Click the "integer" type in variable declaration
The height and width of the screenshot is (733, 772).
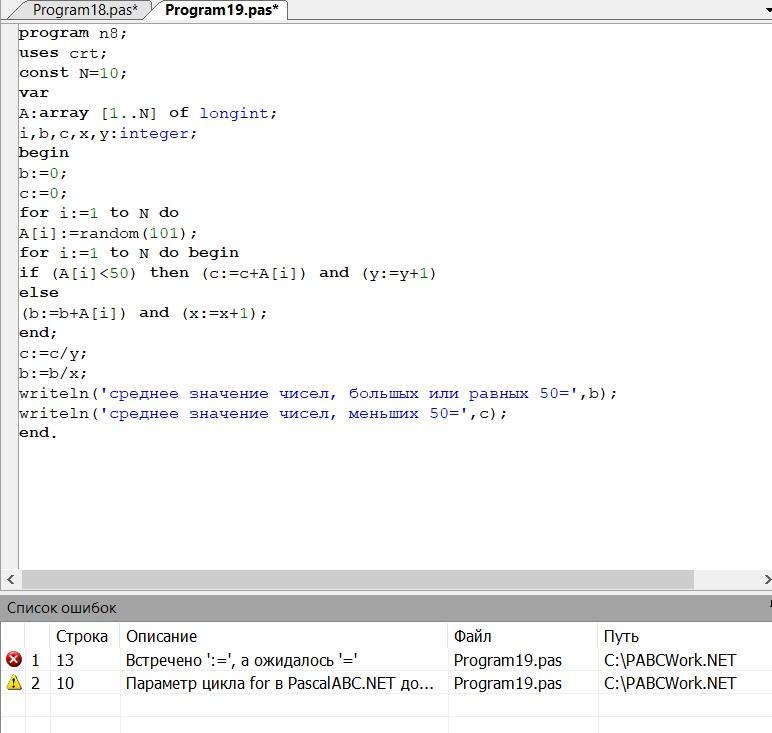point(154,133)
